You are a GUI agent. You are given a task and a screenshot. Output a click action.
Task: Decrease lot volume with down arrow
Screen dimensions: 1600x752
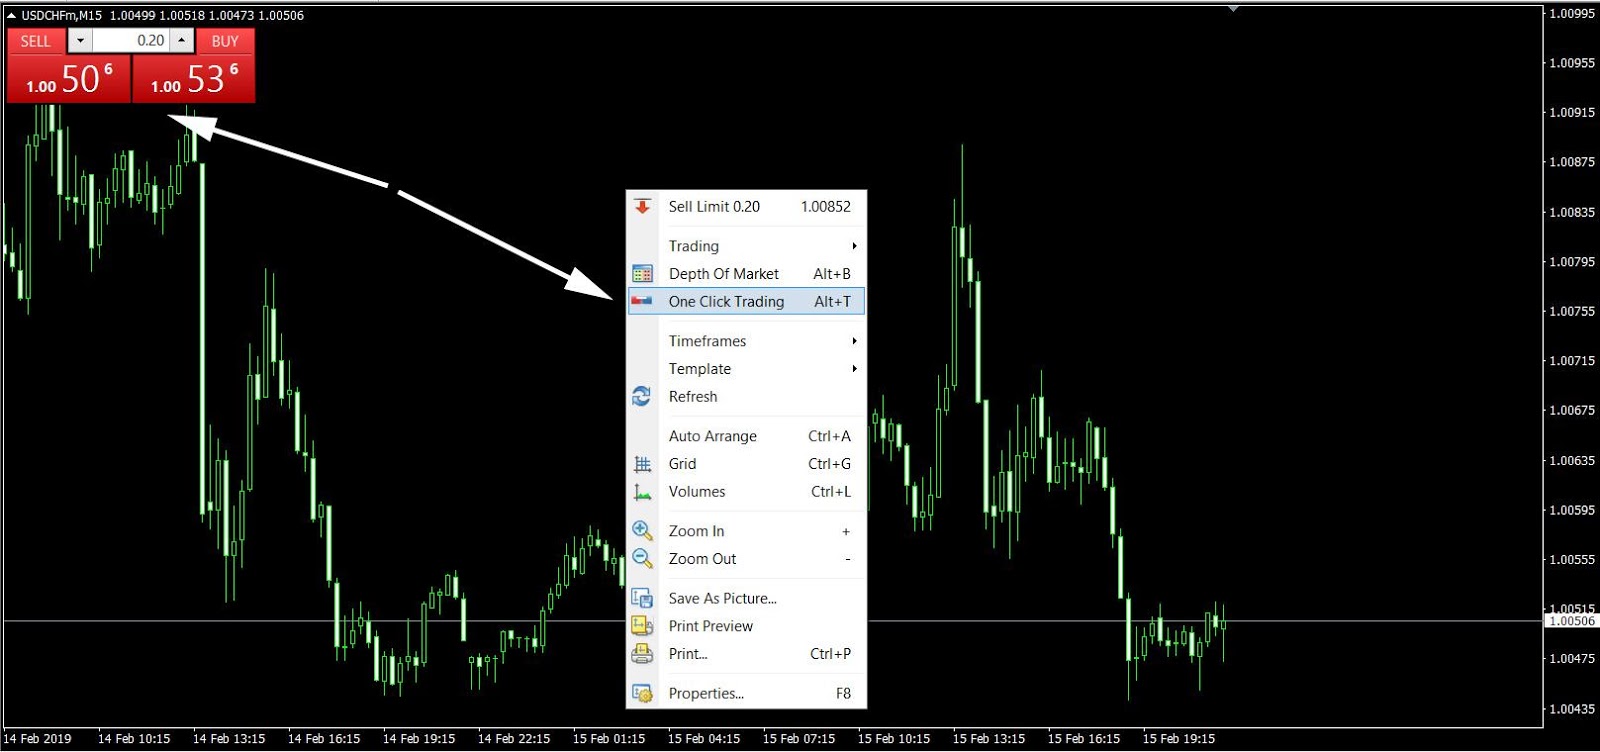80,41
